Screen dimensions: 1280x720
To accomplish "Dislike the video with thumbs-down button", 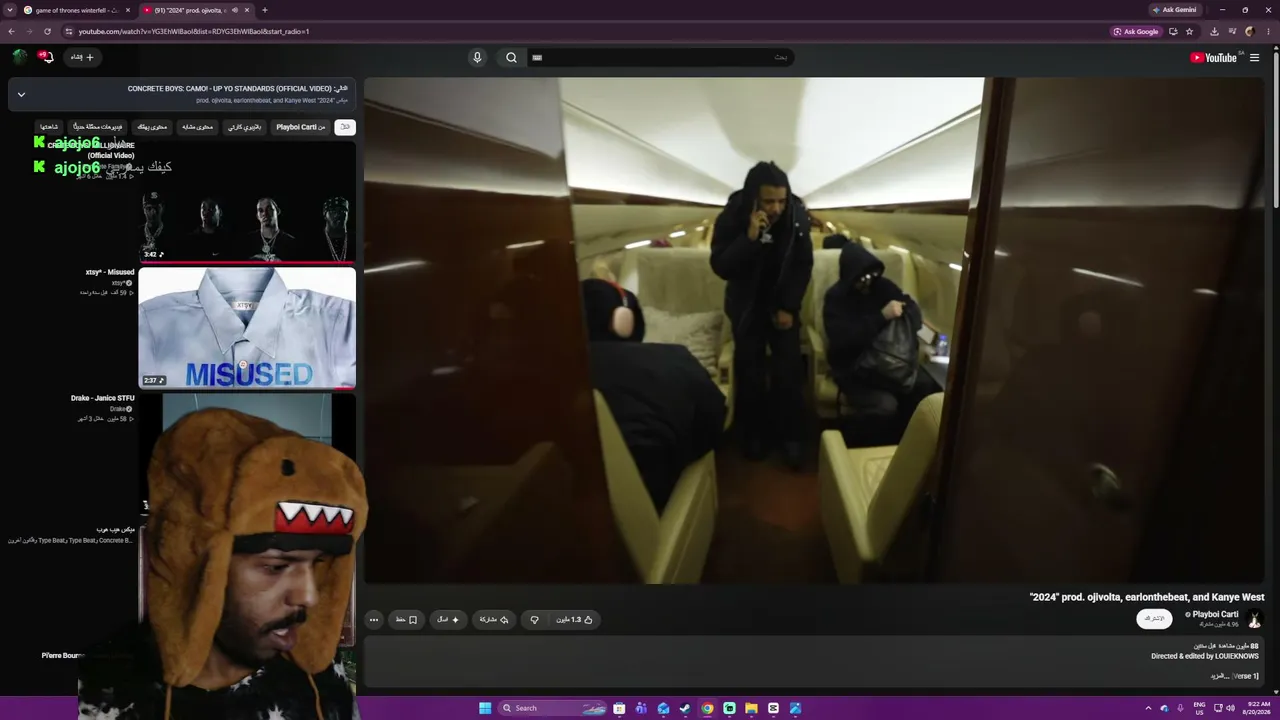I will coord(534,620).
